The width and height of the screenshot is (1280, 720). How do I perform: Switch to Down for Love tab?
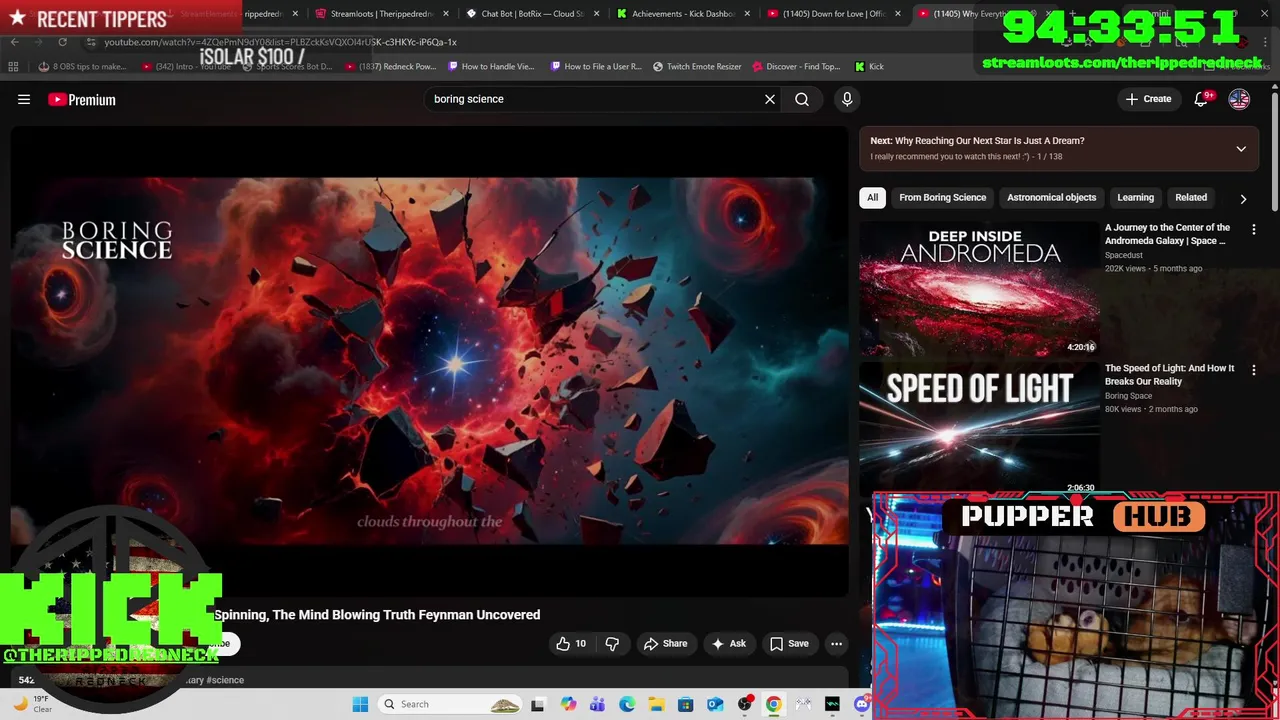[832, 14]
